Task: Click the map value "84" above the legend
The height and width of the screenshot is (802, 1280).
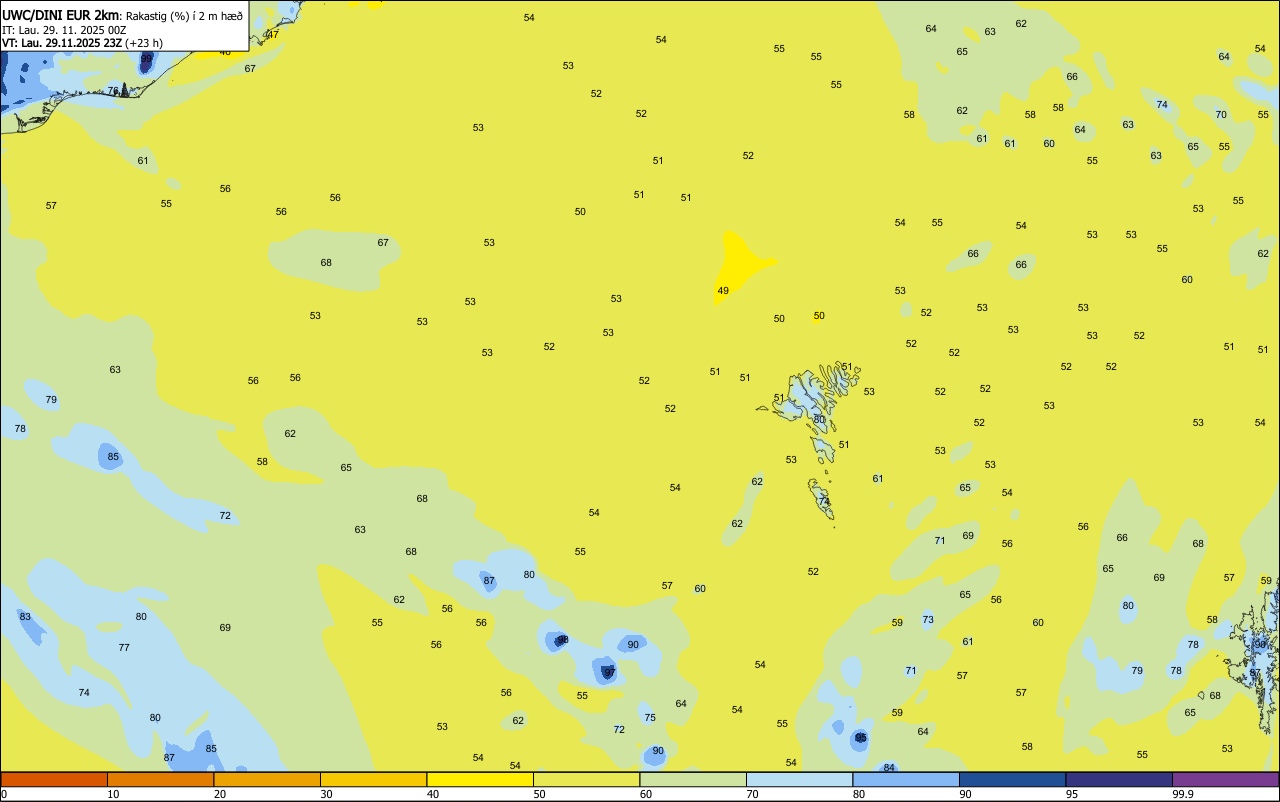Action: pyautogui.click(x=889, y=767)
